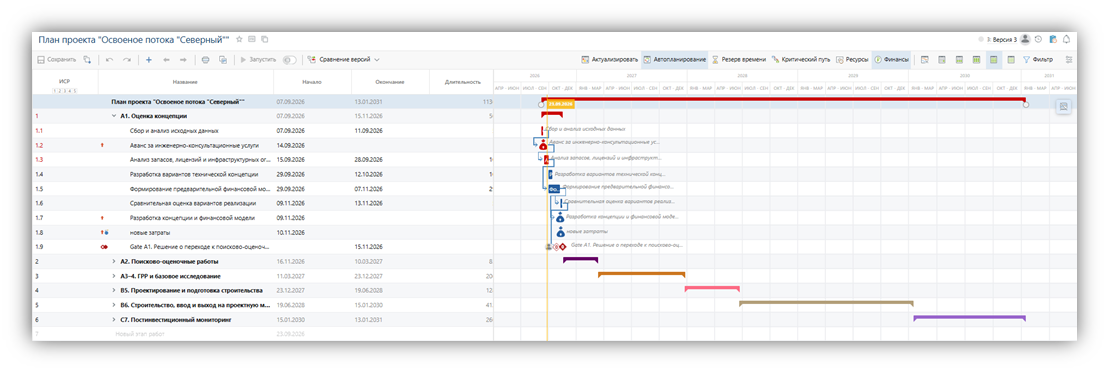Click the second view-mode table icon

click(941, 60)
